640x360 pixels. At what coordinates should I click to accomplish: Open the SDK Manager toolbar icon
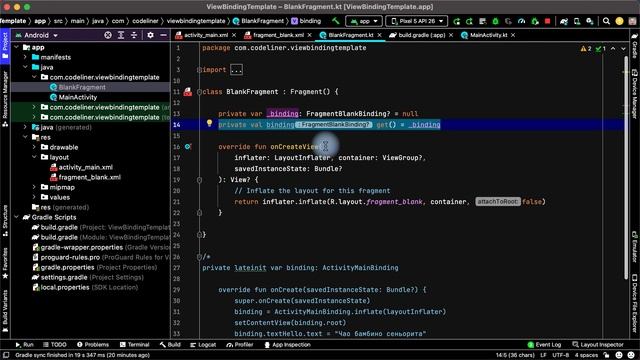[x=590, y=21]
